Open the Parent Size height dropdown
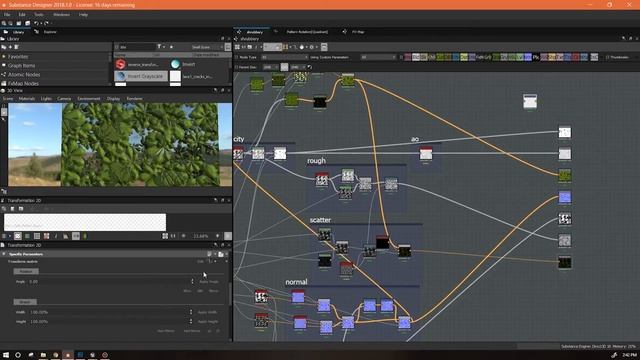Screen dimensions: 640x360 coord(297,67)
